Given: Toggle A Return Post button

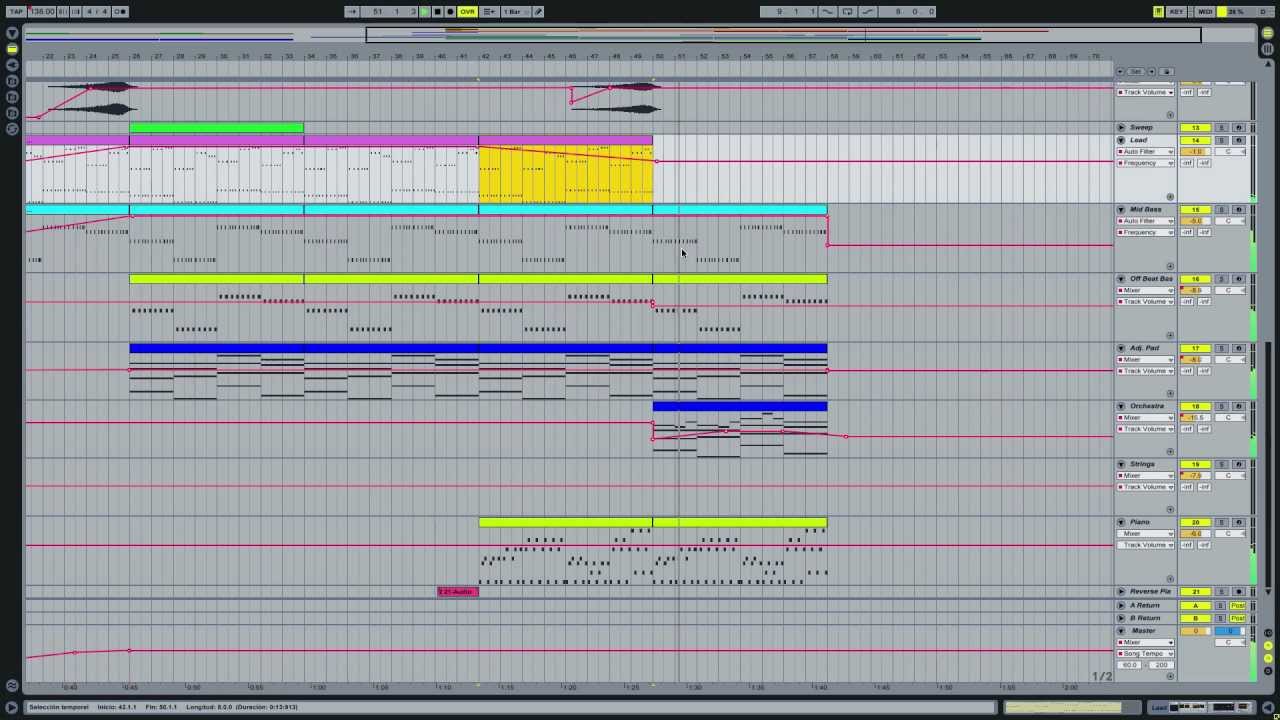Looking at the screenshot, I should [x=1238, y=606].
